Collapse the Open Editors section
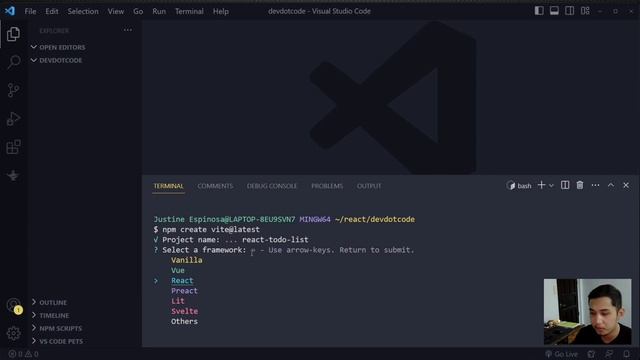640x360 pixels. [58, 47]
